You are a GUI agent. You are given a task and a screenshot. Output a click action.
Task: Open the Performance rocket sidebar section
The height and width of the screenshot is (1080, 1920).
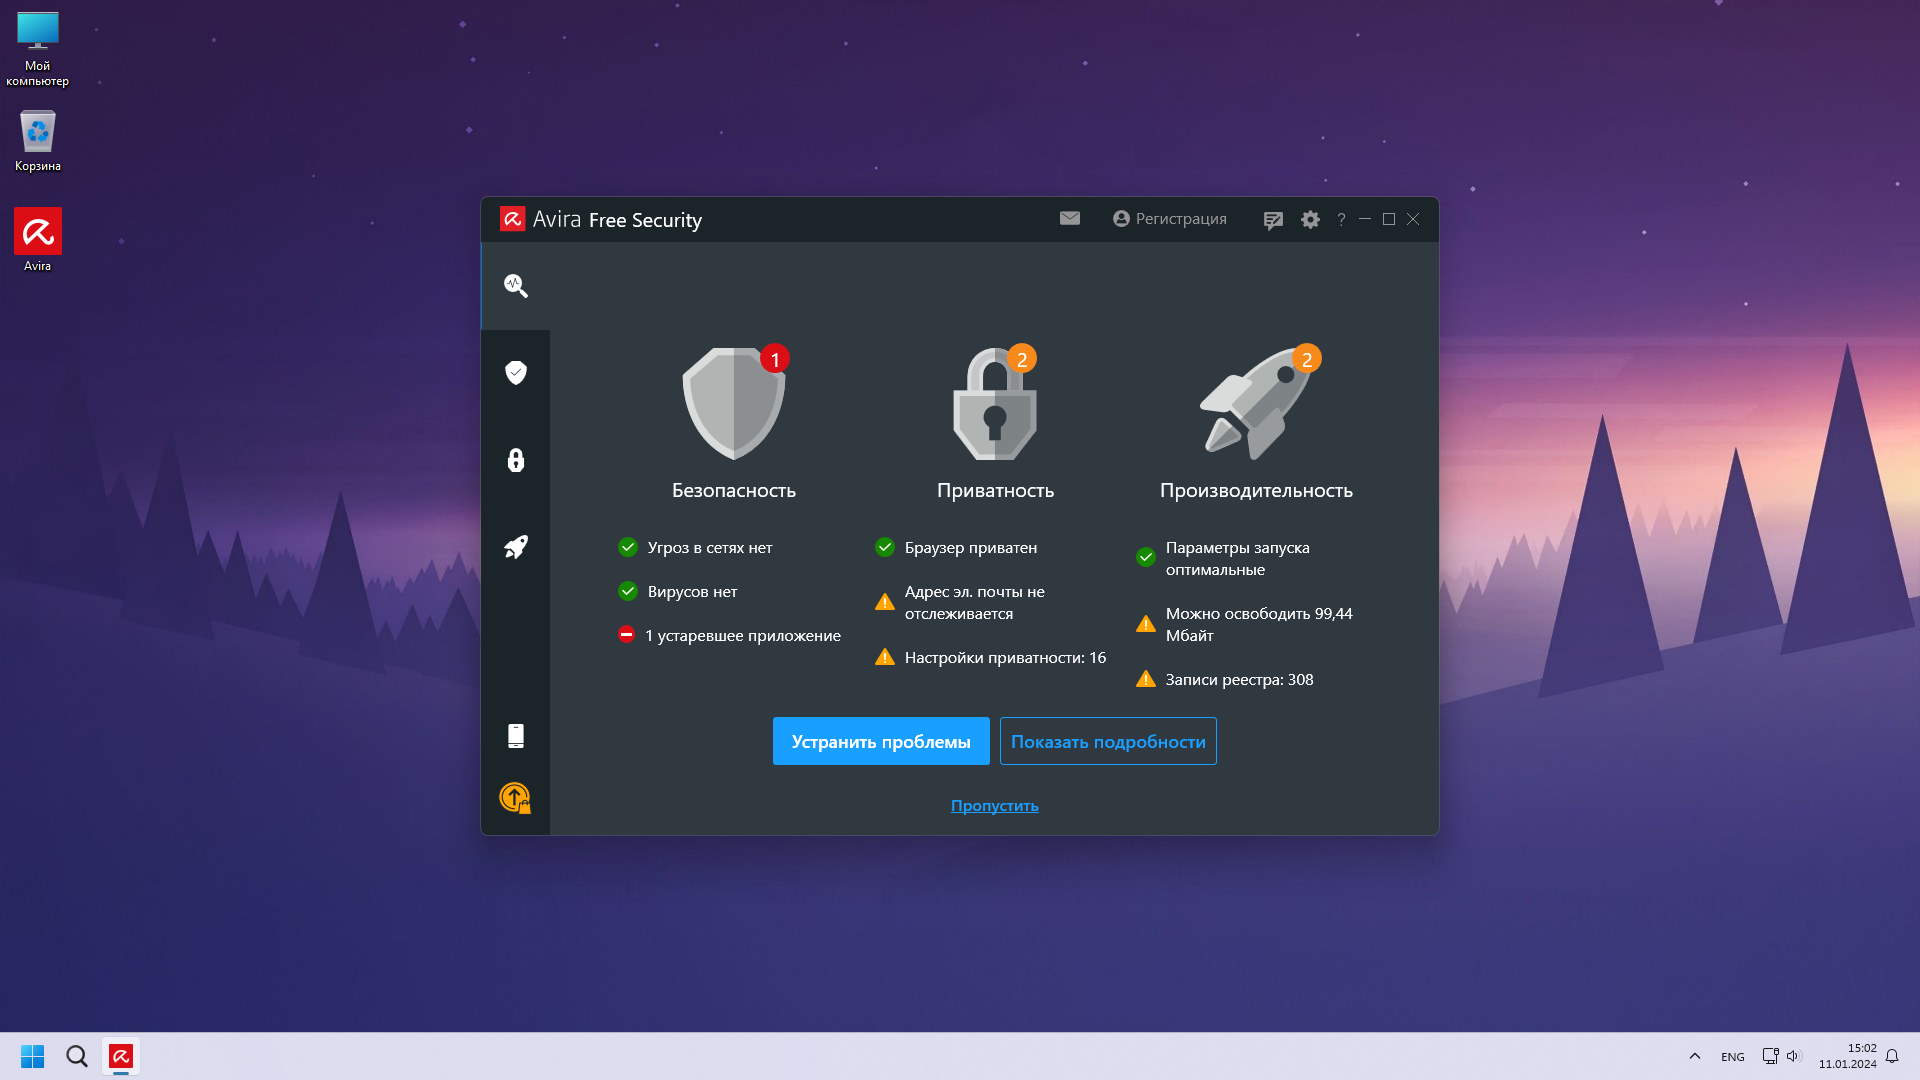tap(515, 547)
